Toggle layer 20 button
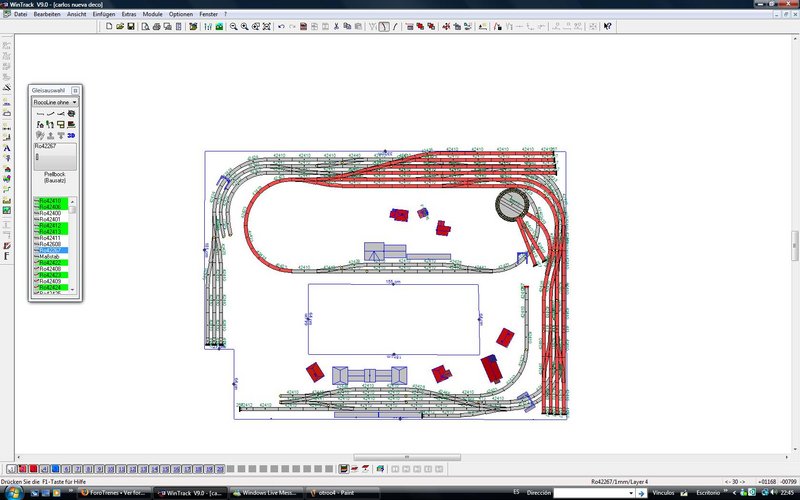800x500 pixels. [220, 469]
